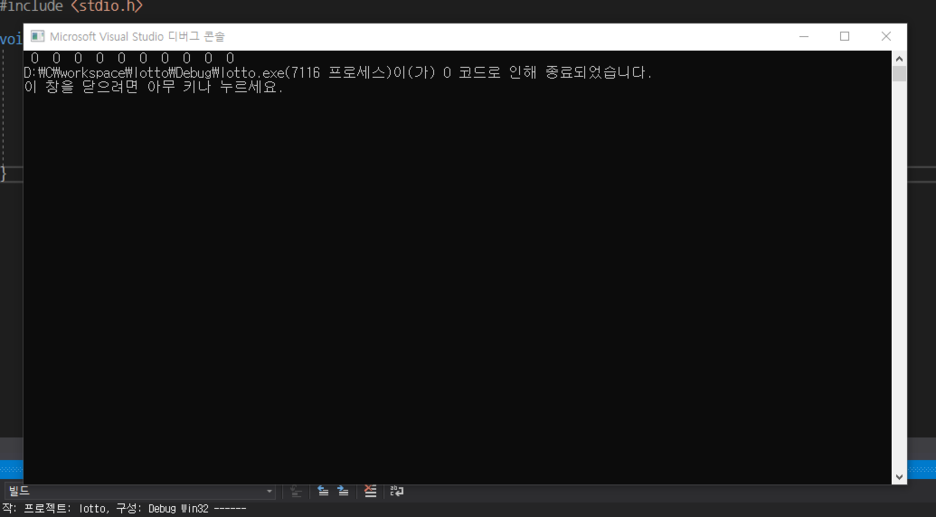
Task: Click the '이 창을 닫으려면 아무 키나 누르세요' line
Action: [153, 87]
